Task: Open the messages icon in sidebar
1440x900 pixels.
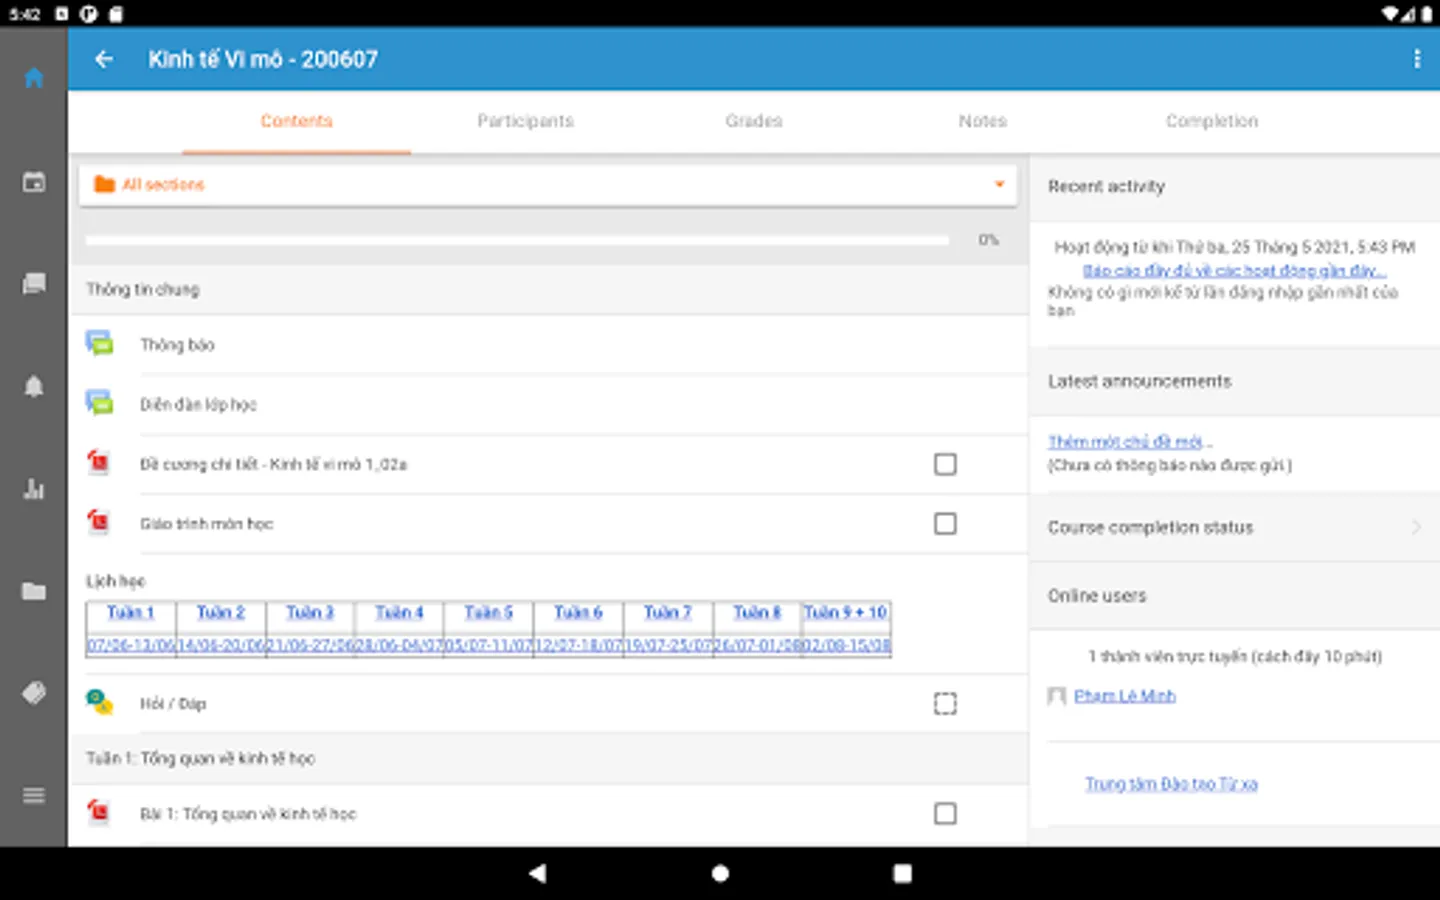Action: 34,284
